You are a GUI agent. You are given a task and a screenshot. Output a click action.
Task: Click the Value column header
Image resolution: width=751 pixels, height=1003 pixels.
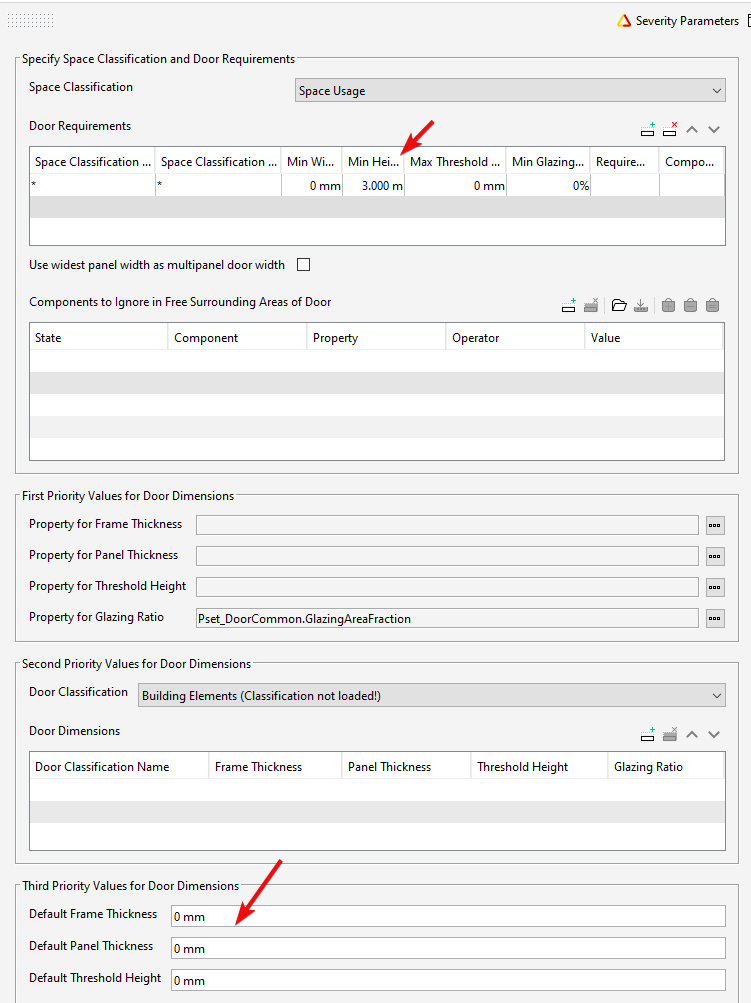[654, 338]
